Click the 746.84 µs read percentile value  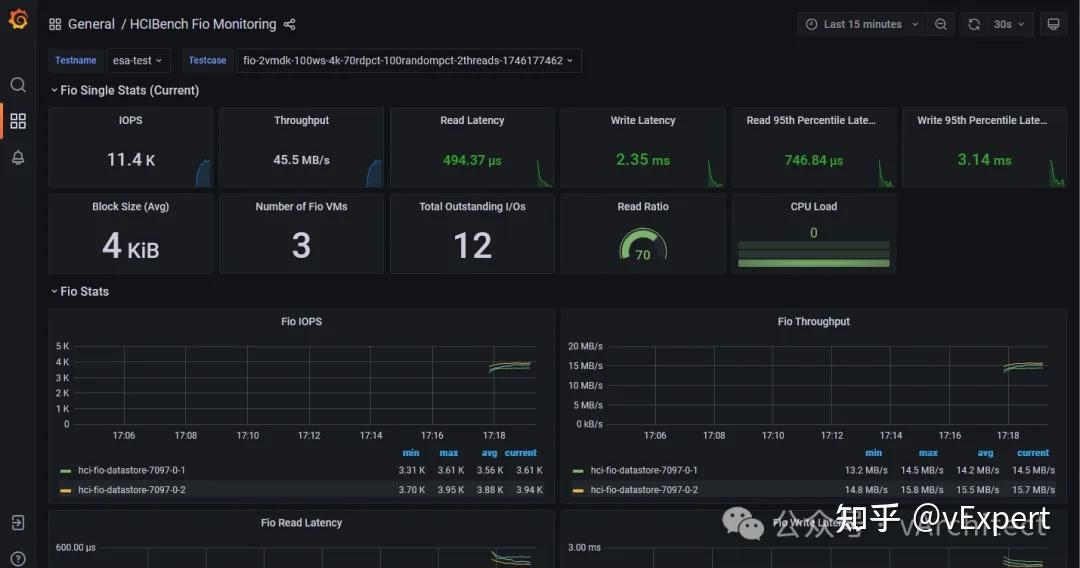point(813,160)
